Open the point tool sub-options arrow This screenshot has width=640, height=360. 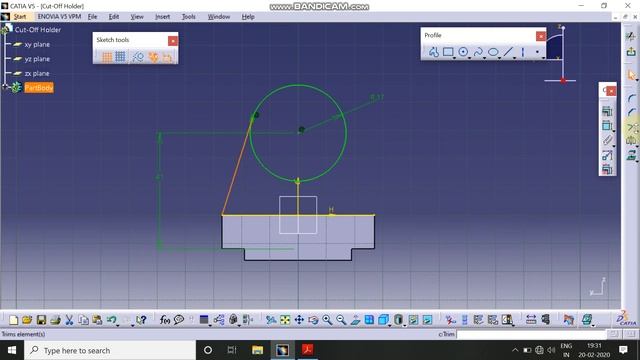[543, 58]
